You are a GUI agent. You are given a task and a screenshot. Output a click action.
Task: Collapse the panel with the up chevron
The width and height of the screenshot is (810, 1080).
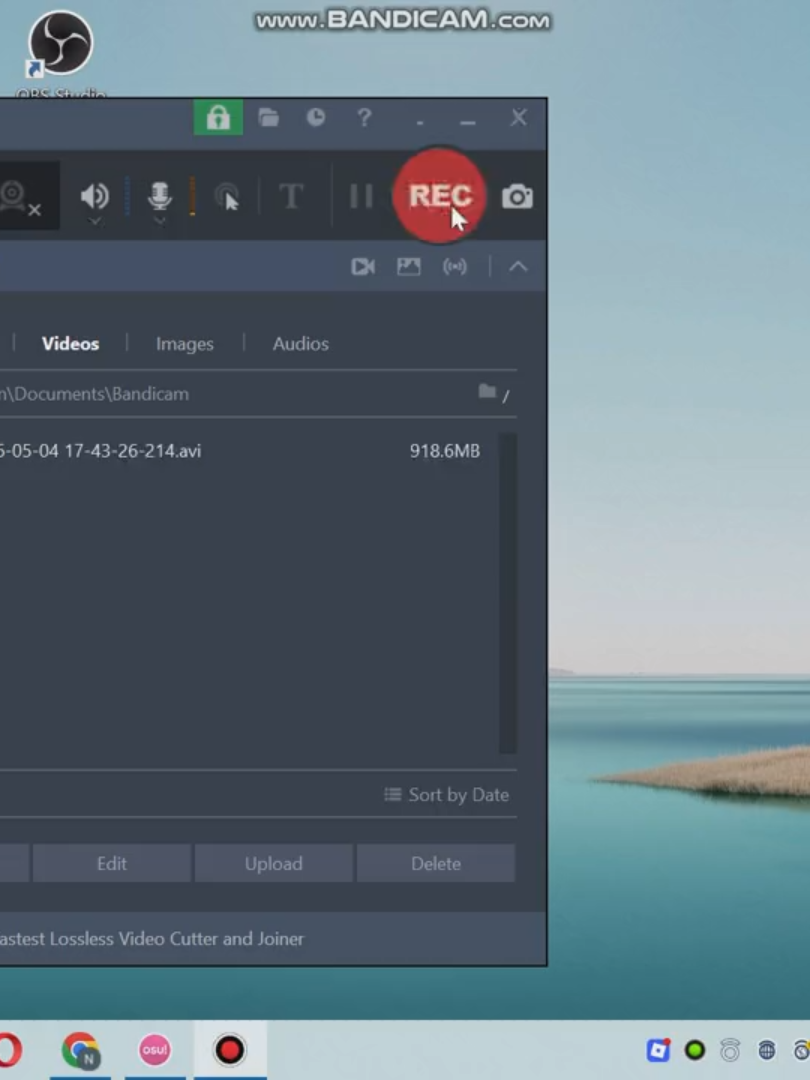tap(519, 267)
